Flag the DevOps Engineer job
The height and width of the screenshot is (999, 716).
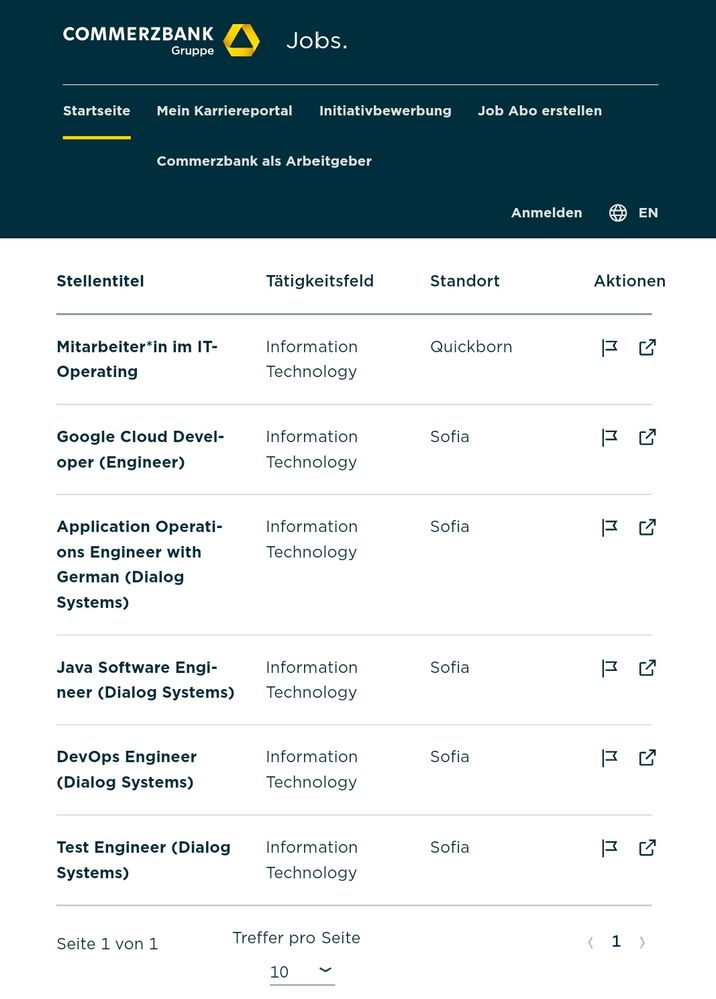(x=610, y=758)
